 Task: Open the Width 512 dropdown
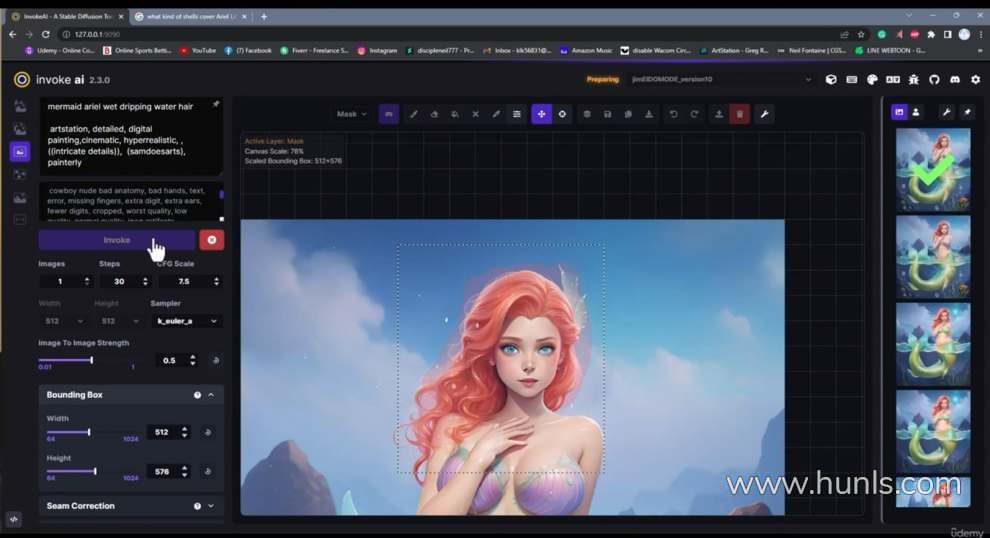coord(64,321)
